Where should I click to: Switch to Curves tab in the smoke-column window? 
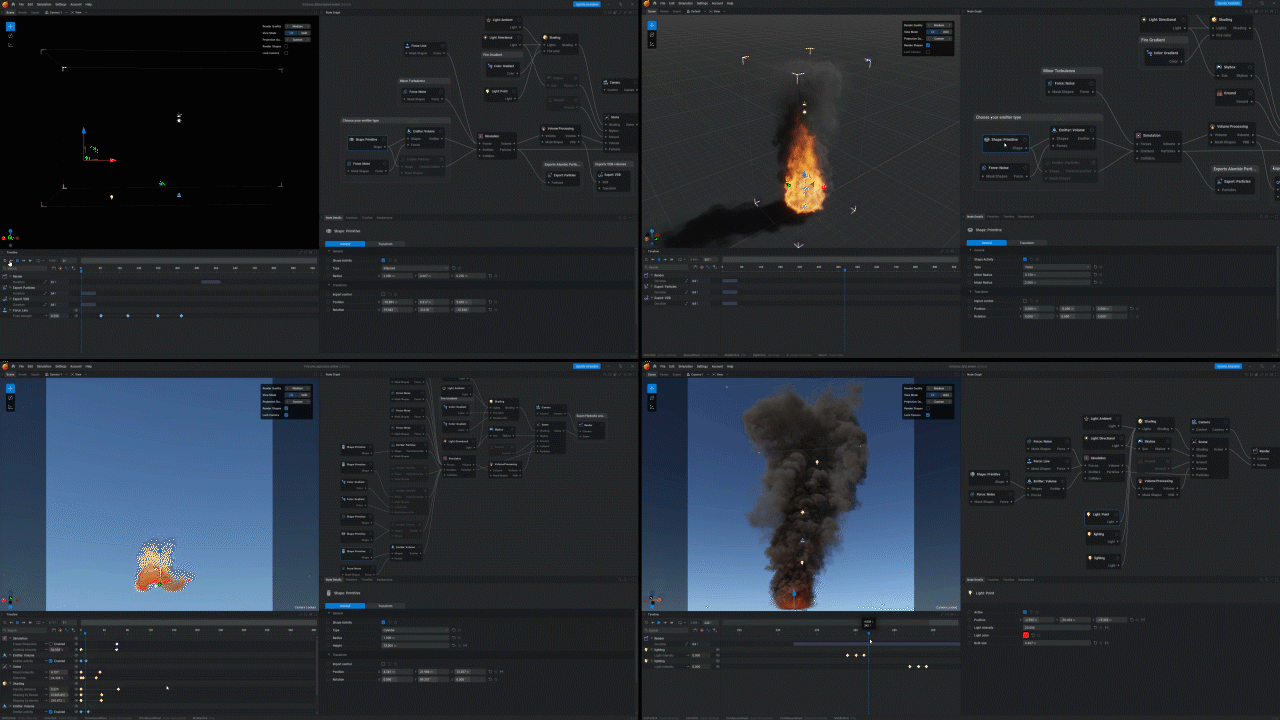tap(992, 579)
